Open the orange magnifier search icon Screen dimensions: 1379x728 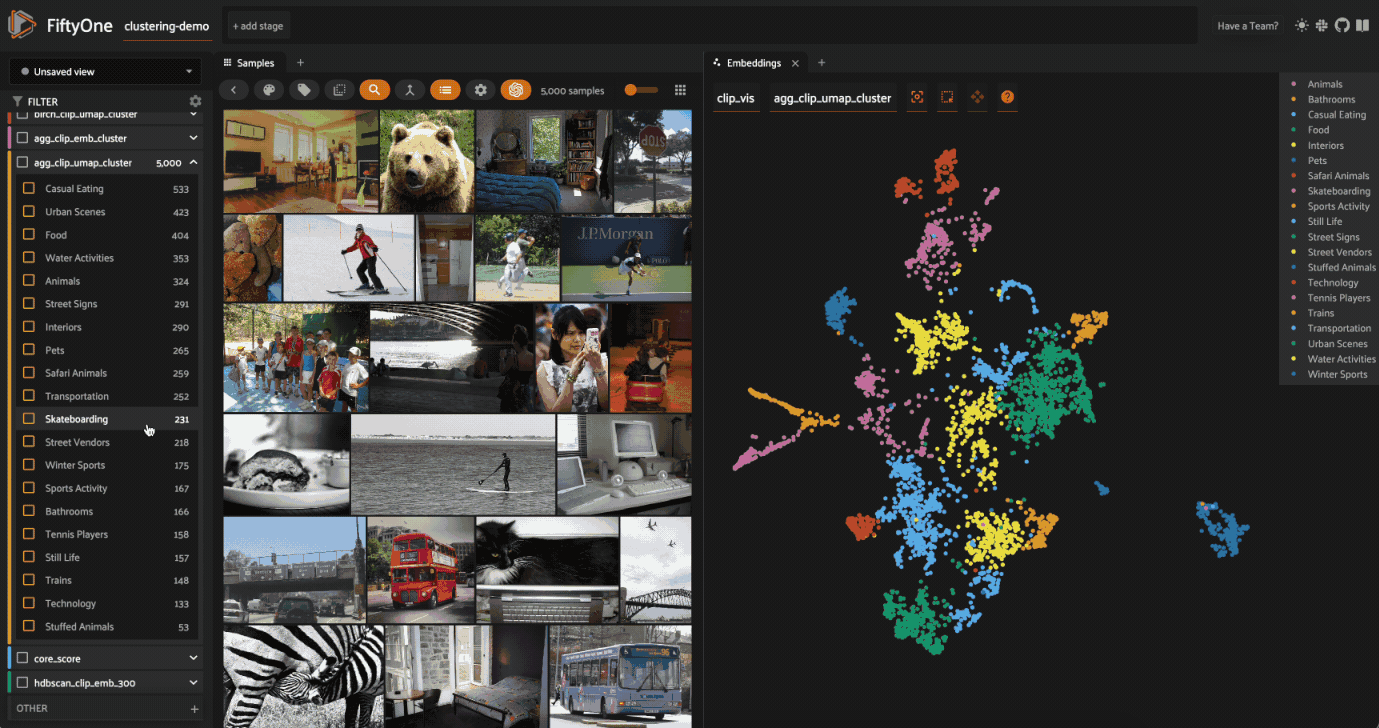pyautogui.click(x=374, y=90)
